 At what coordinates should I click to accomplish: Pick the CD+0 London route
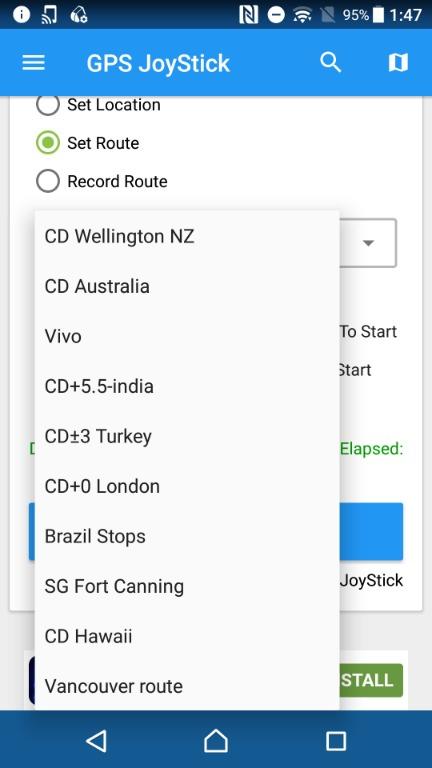point(187,486)
